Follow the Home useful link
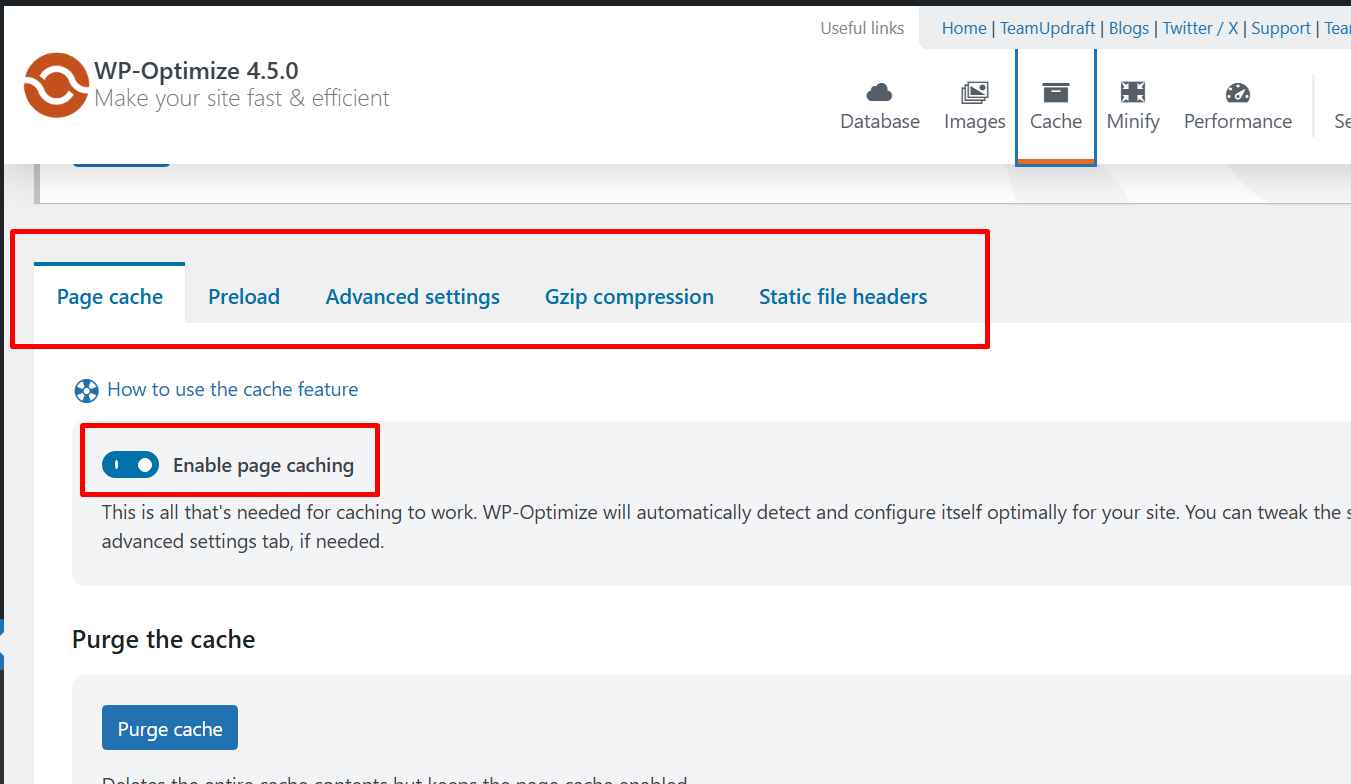1351x784 pixels. (964, 28)
